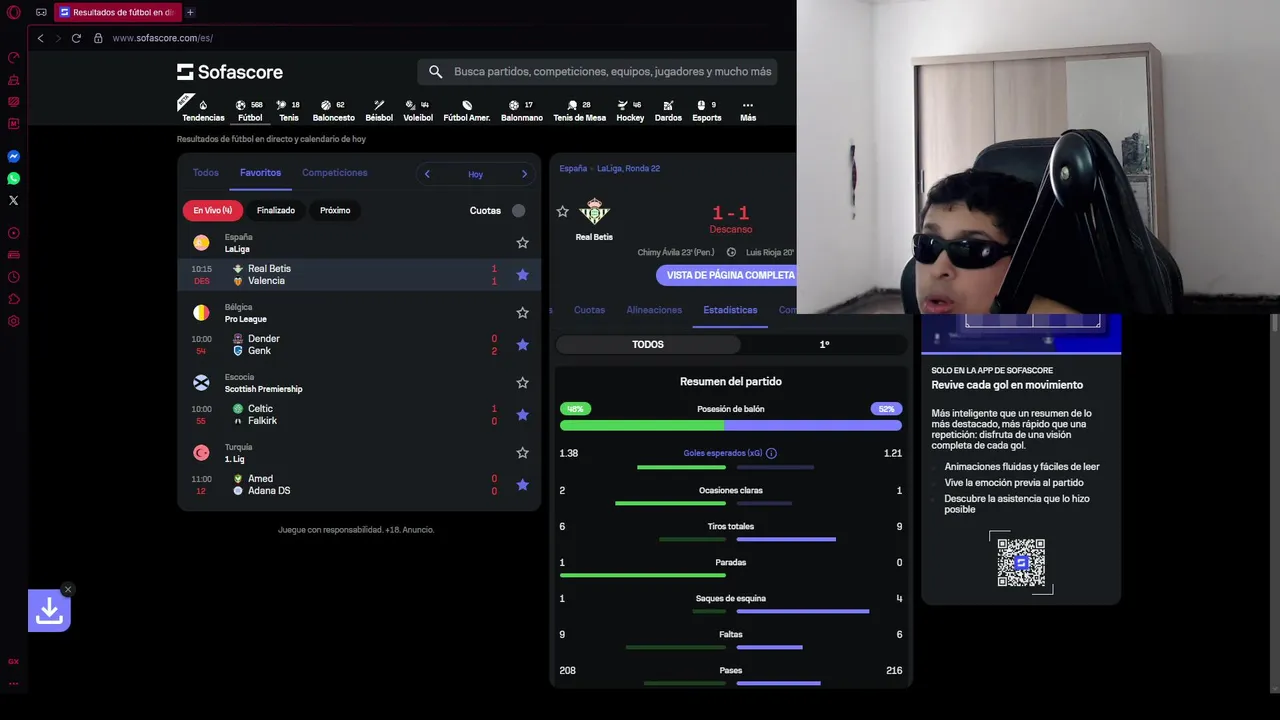Select Hockey sport category
Viewport: 1280px width, 720px height.
point(630,110)
